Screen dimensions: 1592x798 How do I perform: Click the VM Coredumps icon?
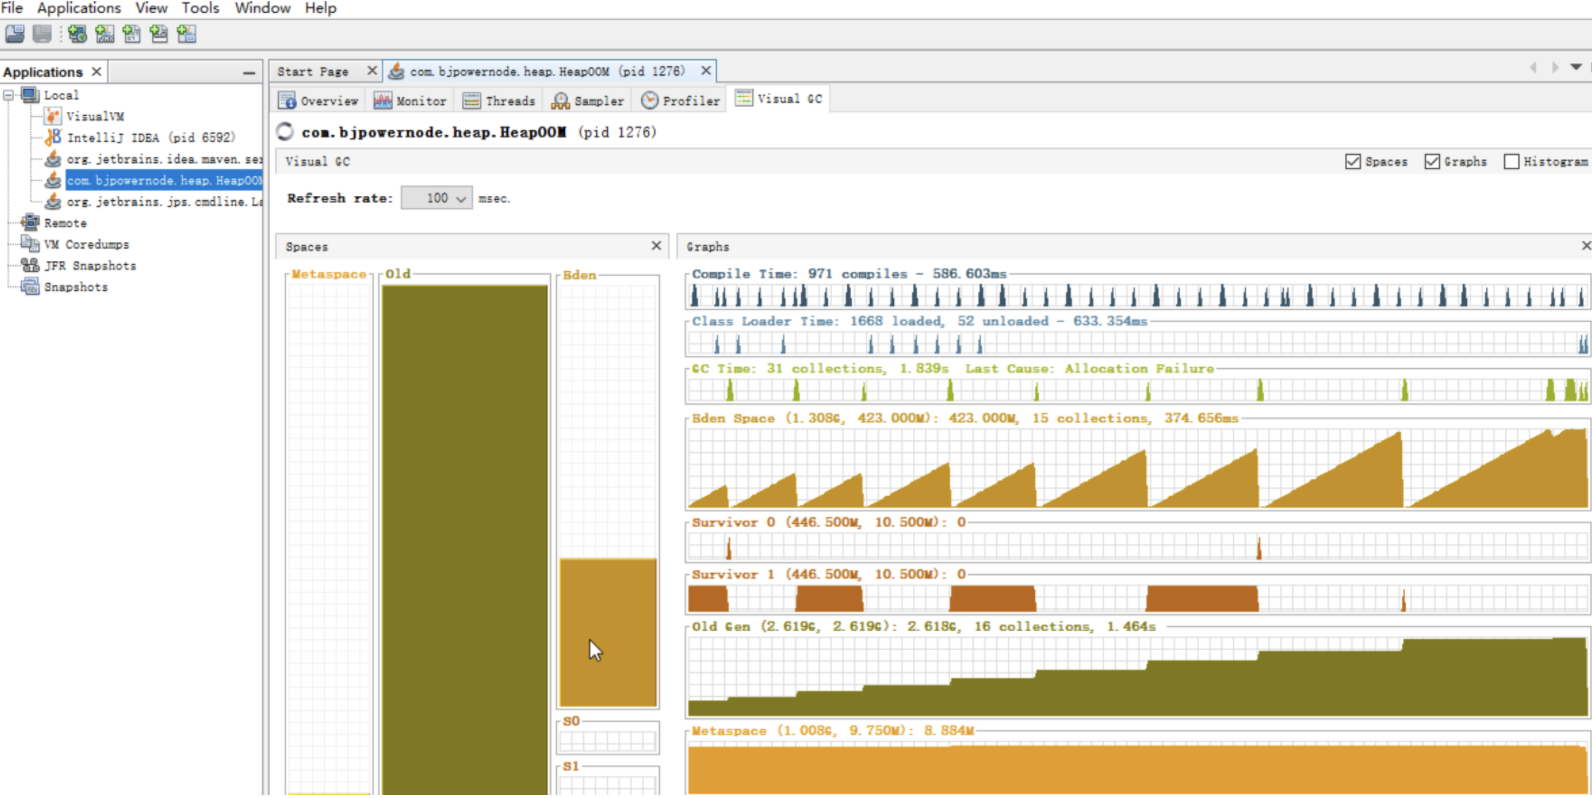pyautogui.click(x=30, y=244)
